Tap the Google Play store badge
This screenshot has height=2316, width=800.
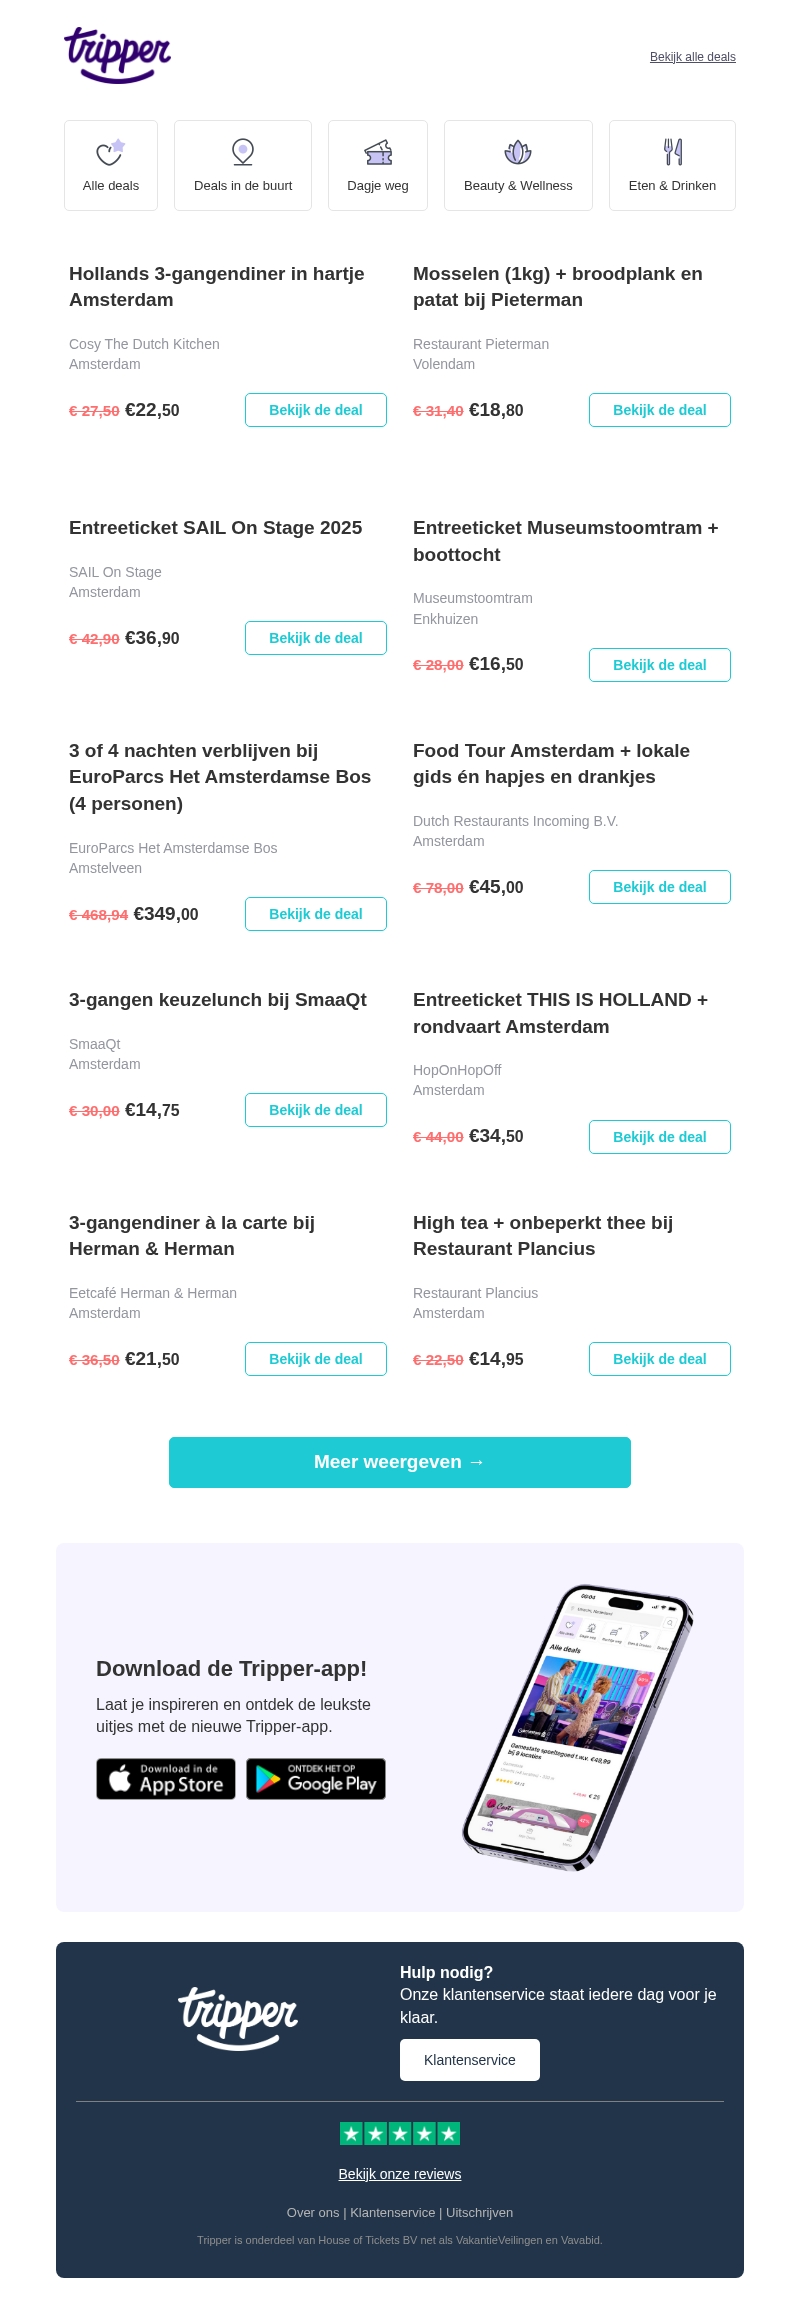click(316, 1779)
